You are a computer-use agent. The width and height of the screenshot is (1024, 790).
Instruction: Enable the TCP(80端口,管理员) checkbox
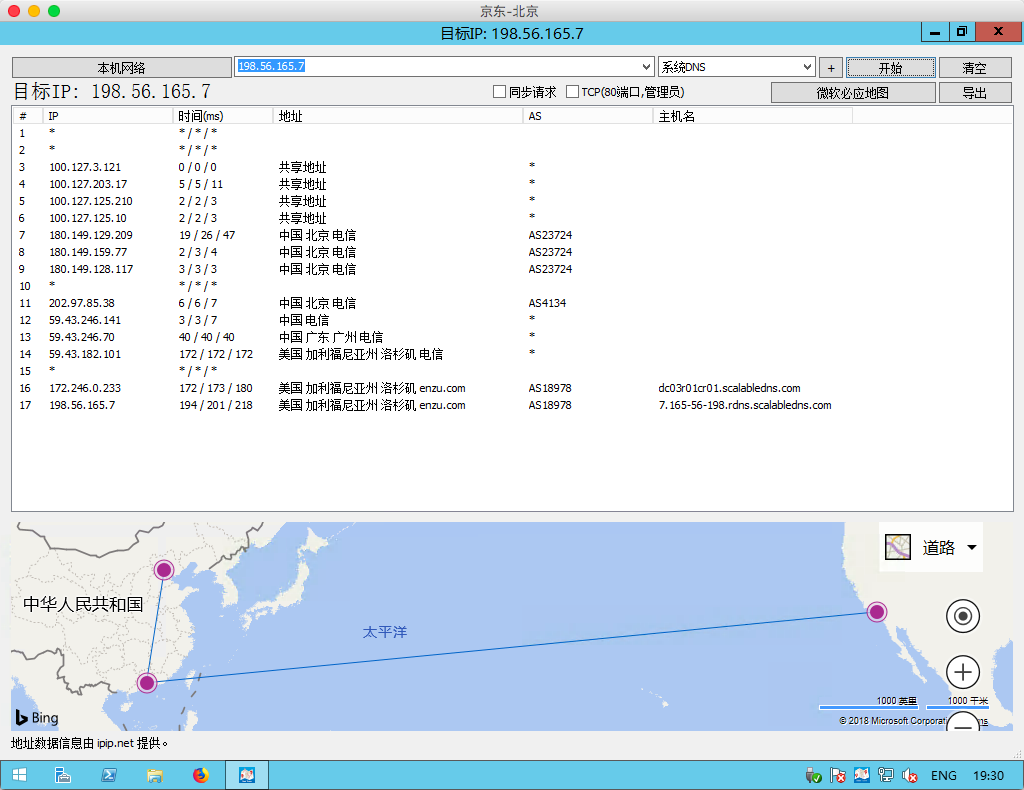572,92
